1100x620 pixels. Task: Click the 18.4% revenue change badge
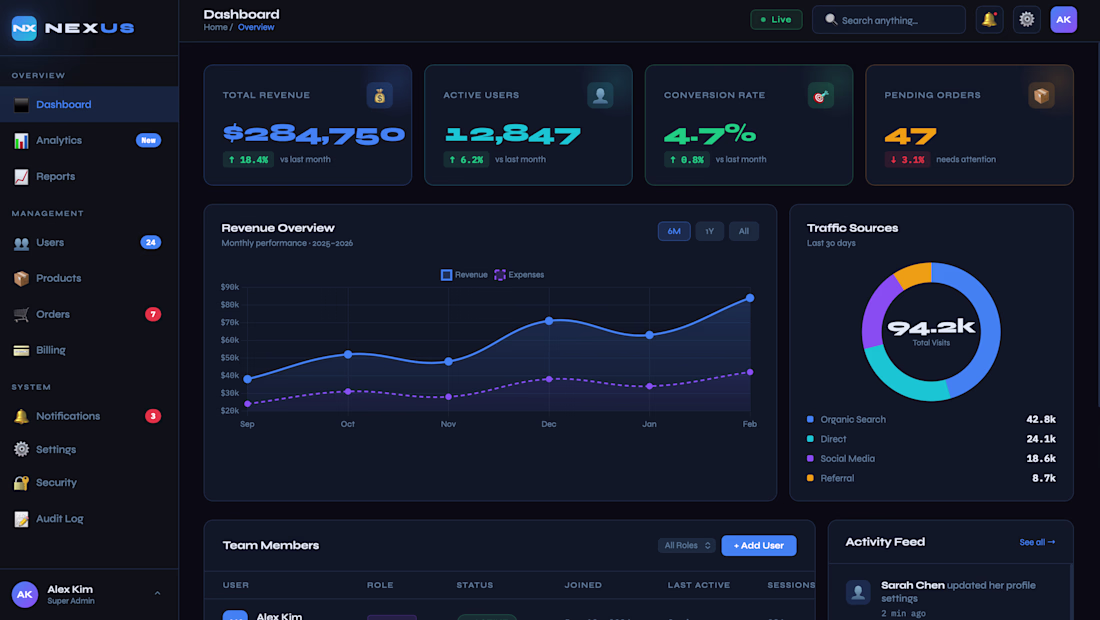pos(248,160)
